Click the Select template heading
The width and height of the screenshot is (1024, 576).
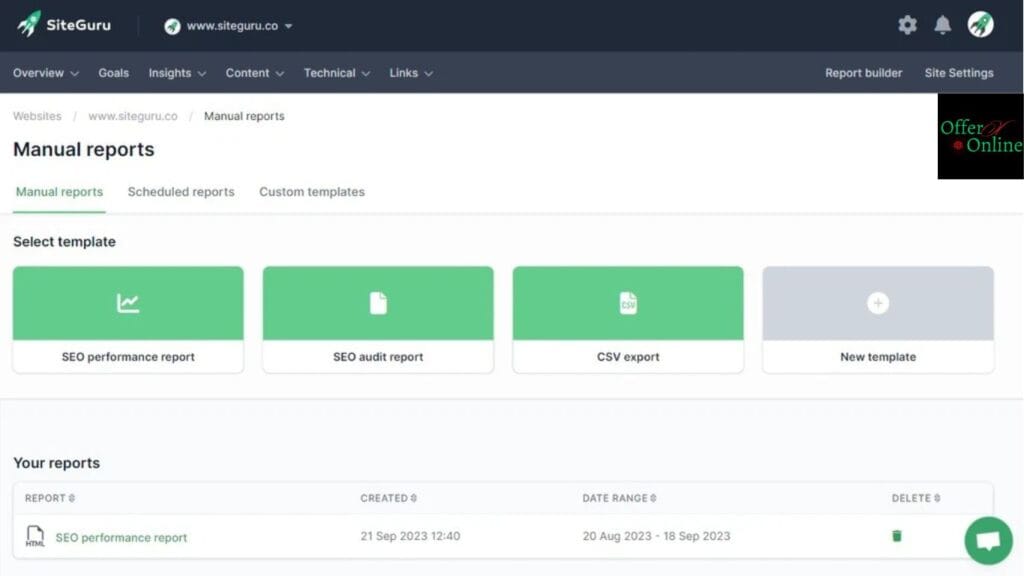[64, 242]
